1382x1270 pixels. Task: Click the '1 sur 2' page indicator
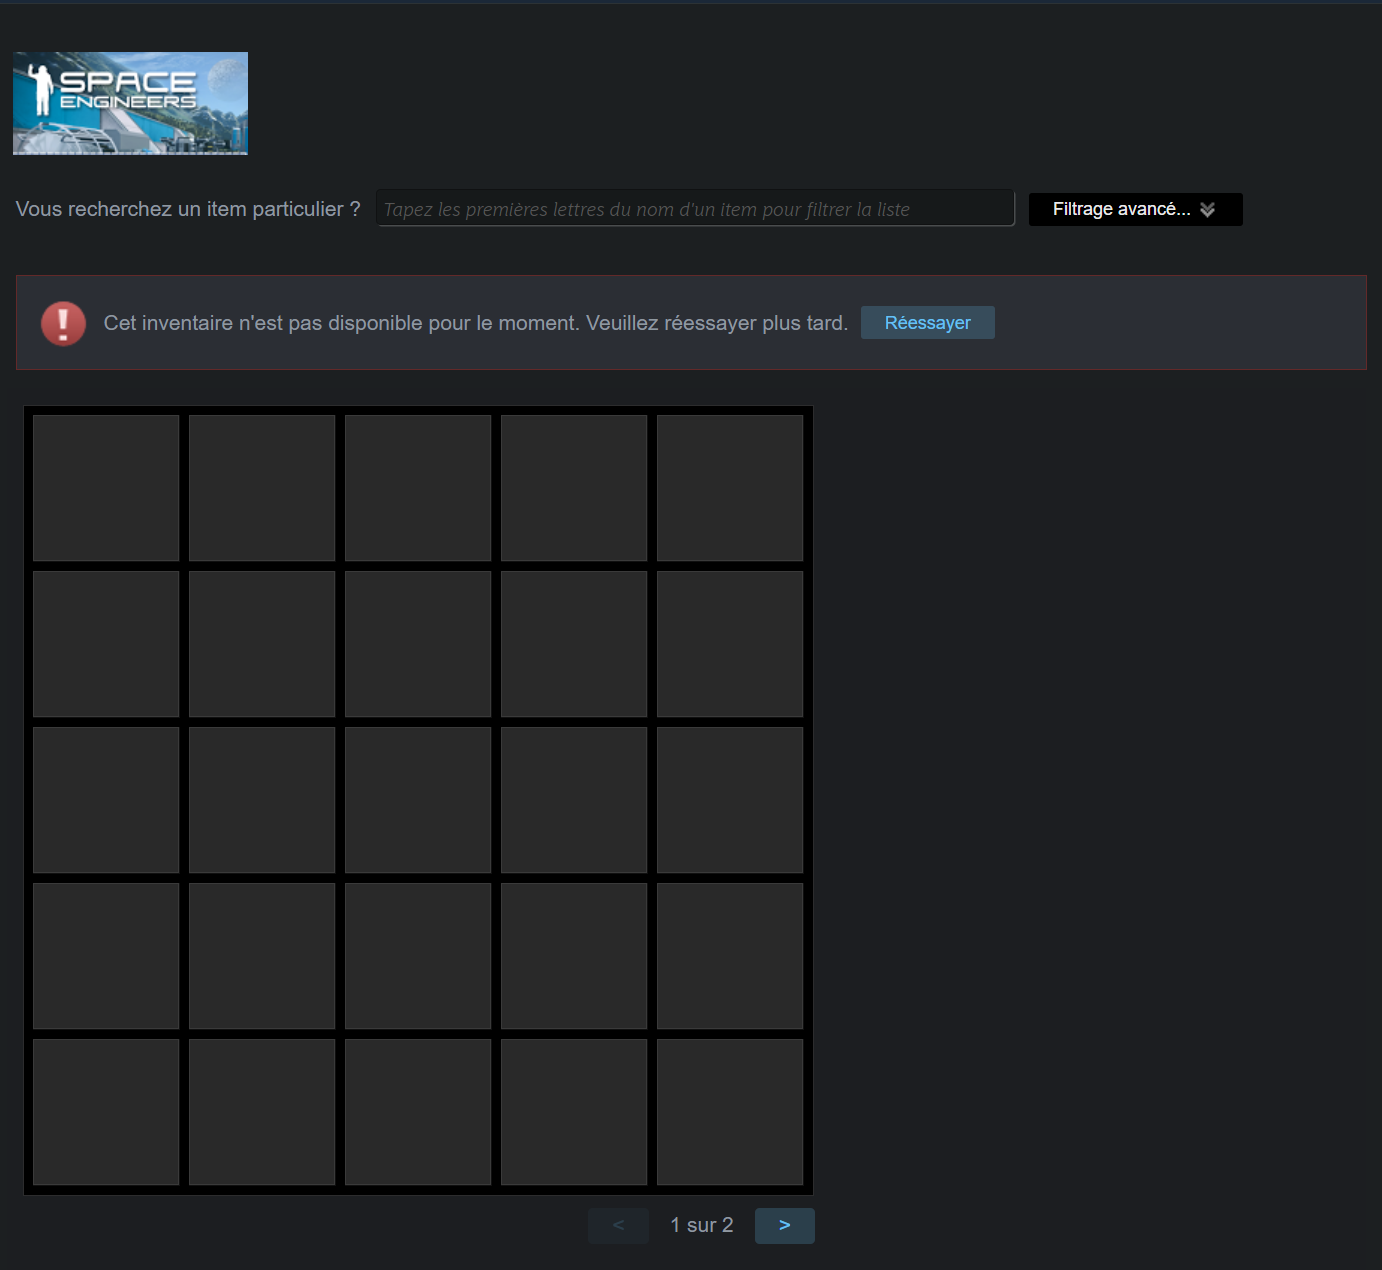point(701,1225)
